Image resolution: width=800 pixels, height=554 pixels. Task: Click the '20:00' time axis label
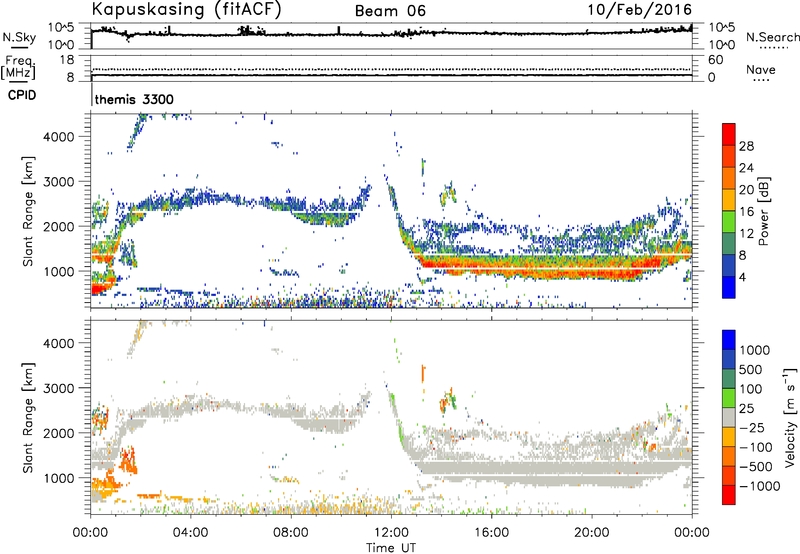(592, 533)
